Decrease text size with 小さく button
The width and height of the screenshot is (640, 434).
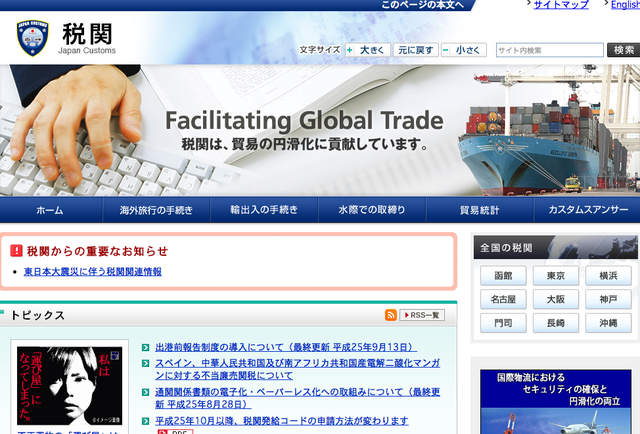(x=464, y=50)
